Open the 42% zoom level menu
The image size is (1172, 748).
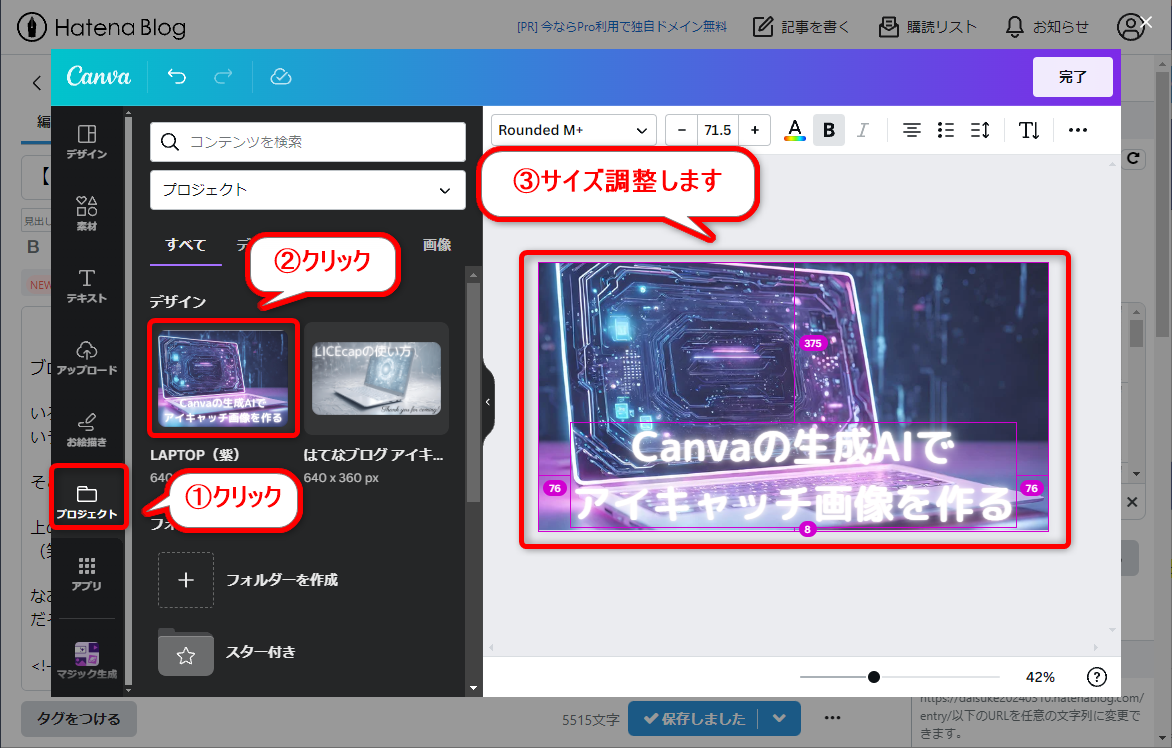[1040, 677]
